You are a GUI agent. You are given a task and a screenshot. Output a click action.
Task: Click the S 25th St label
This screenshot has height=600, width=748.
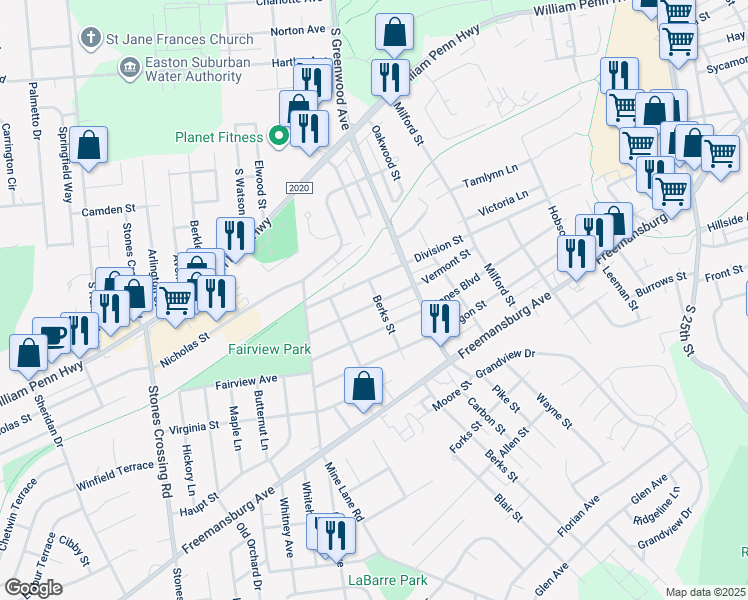(687, 331)
